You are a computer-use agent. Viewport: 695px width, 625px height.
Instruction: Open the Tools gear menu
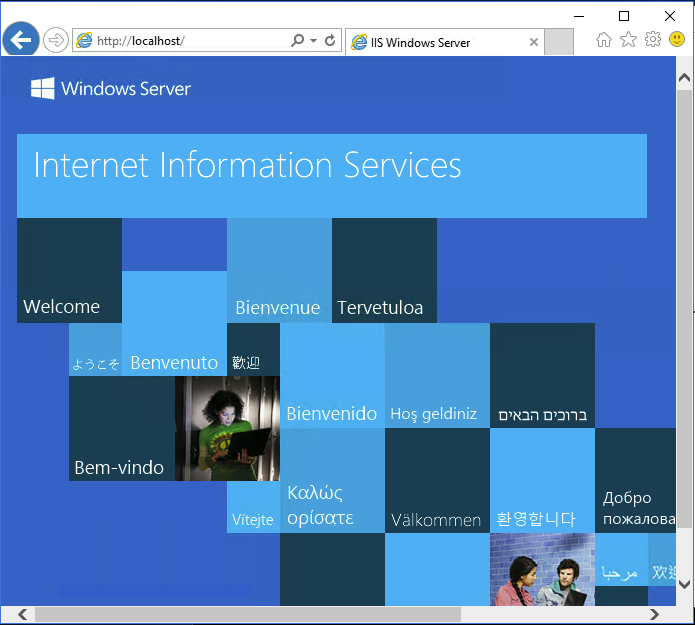652,39
